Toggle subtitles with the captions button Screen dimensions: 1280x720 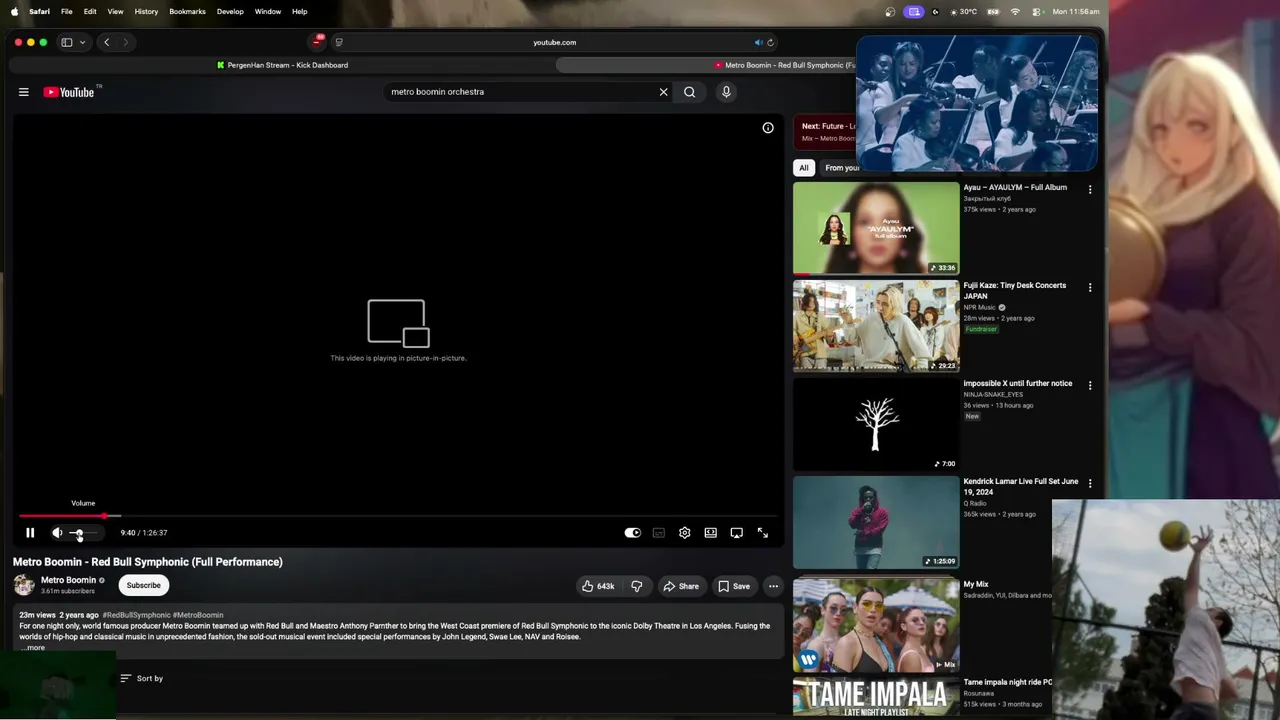(x=659, y=533)
